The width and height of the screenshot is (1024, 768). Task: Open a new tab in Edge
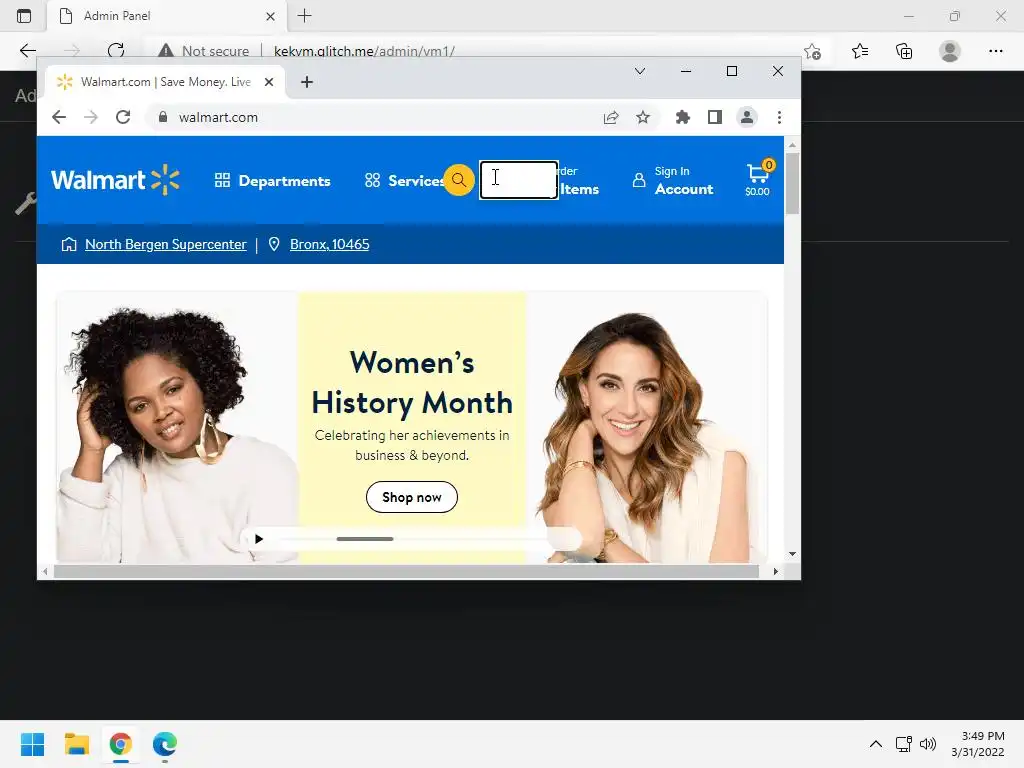(x=304, y=16)
